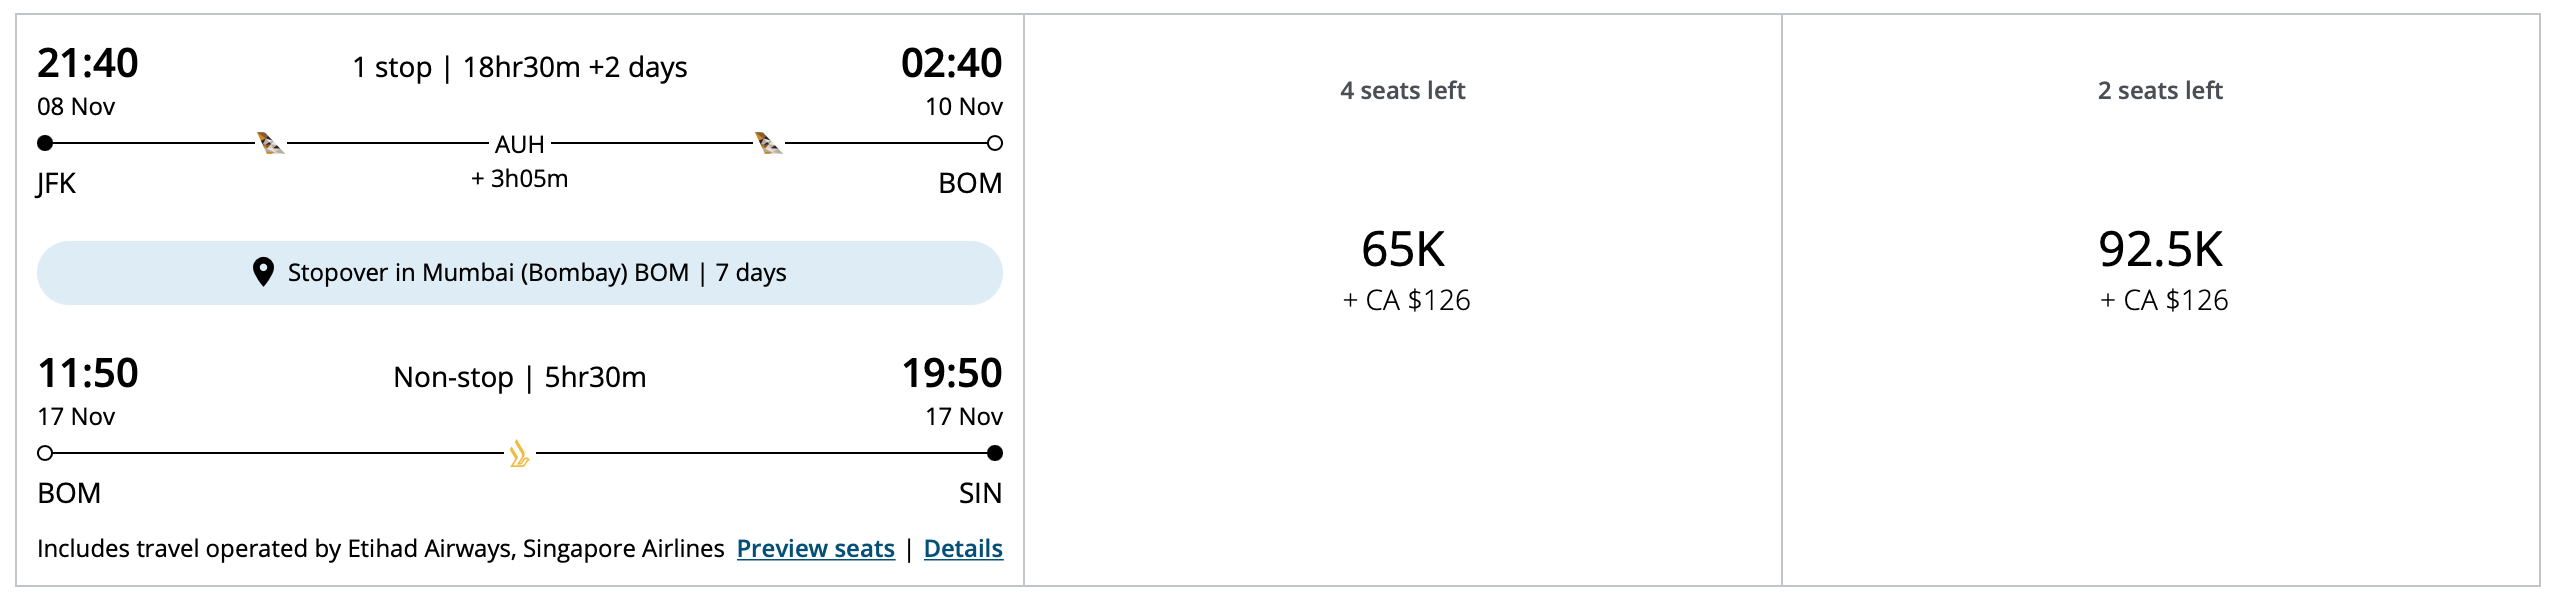Click the location pin in the stopover banner
This screenshot has height=598, width=2564.
[x=263, y=271]
